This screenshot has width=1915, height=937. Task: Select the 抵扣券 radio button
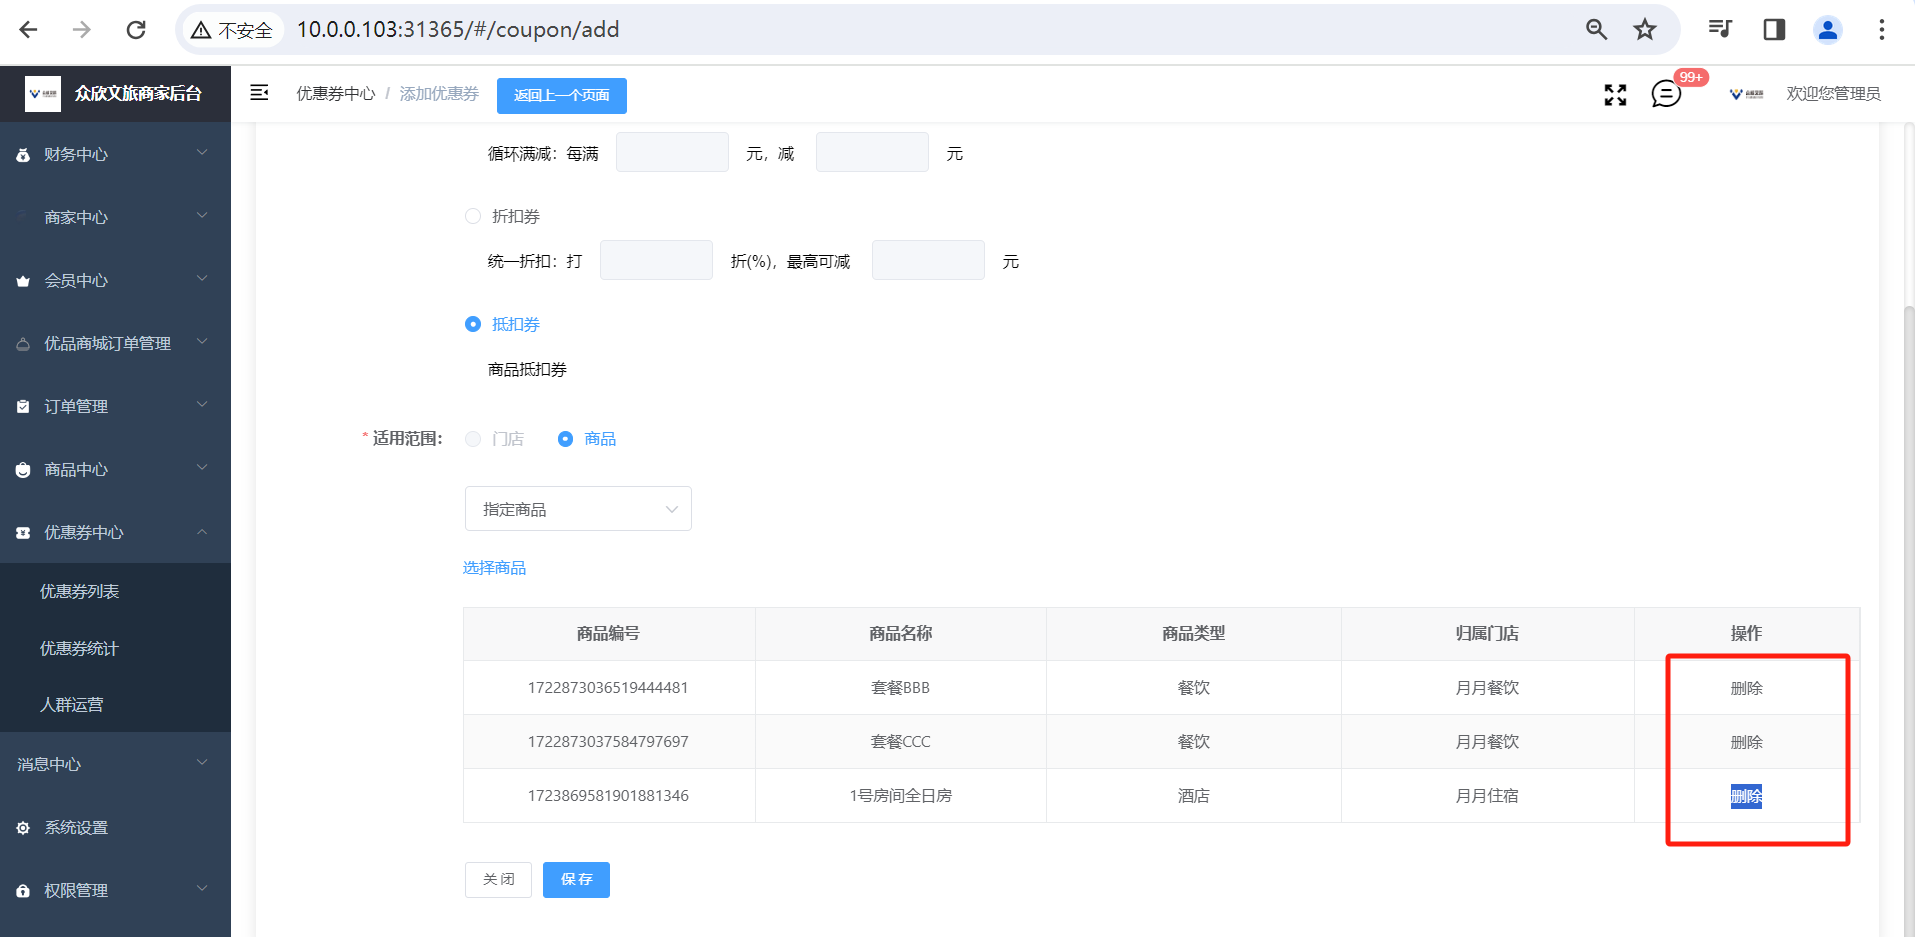(x=473, y=324)
